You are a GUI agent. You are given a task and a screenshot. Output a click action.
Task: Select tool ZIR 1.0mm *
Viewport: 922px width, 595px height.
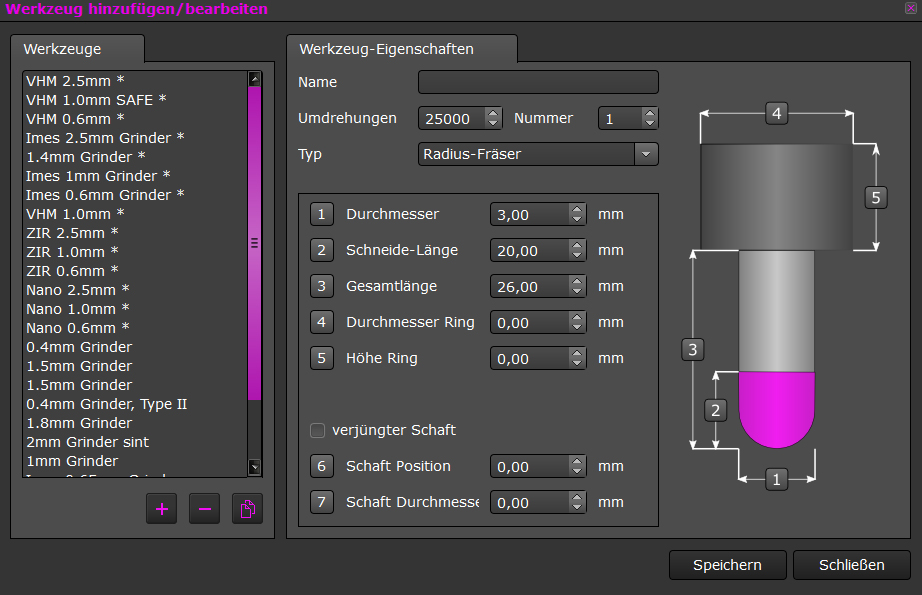[x=135, y=252]
